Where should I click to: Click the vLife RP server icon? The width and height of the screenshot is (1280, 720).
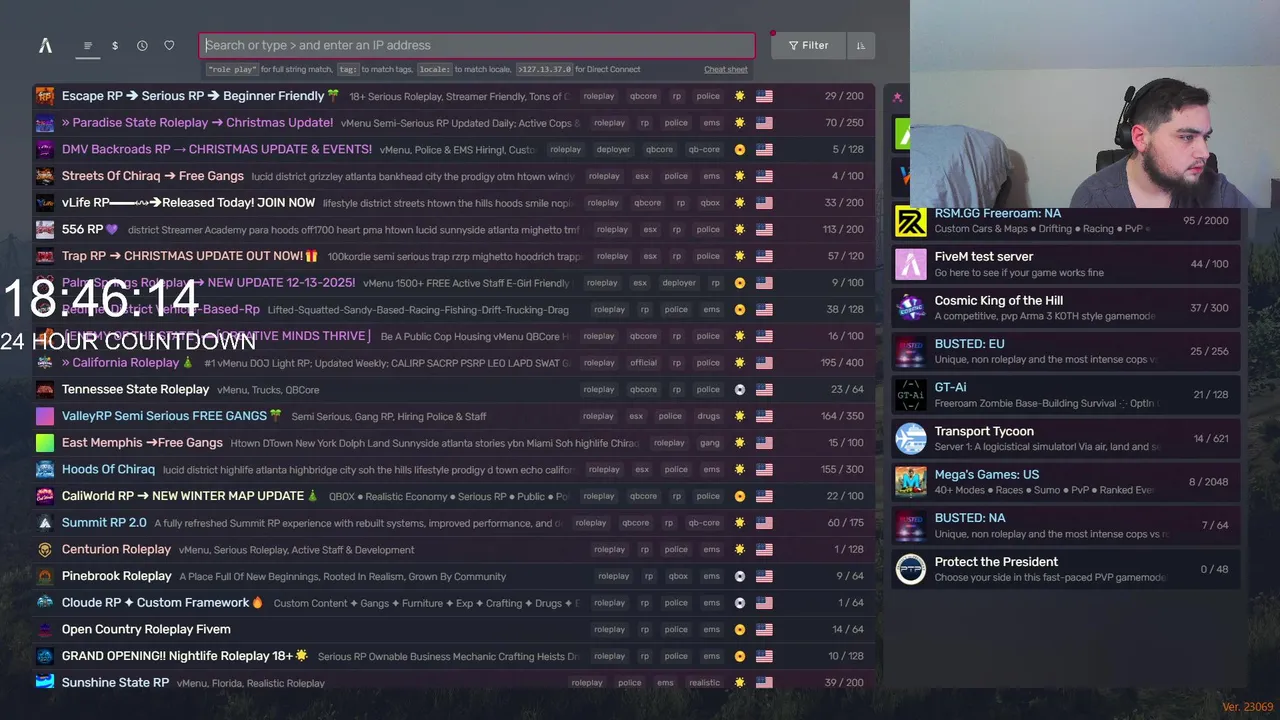click(45, 203)
